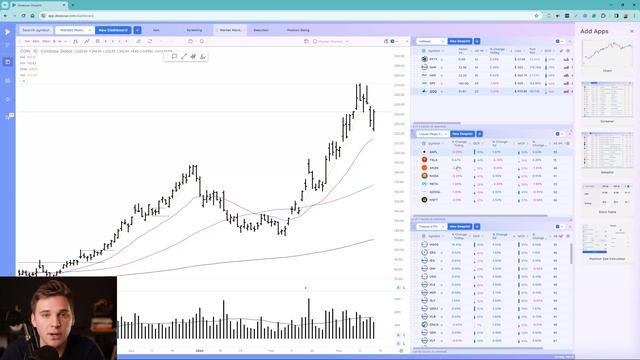This screenshot has width=640, height=360.
Task: Select the QQQ row in top watchlist
Action: click(492, 91)
